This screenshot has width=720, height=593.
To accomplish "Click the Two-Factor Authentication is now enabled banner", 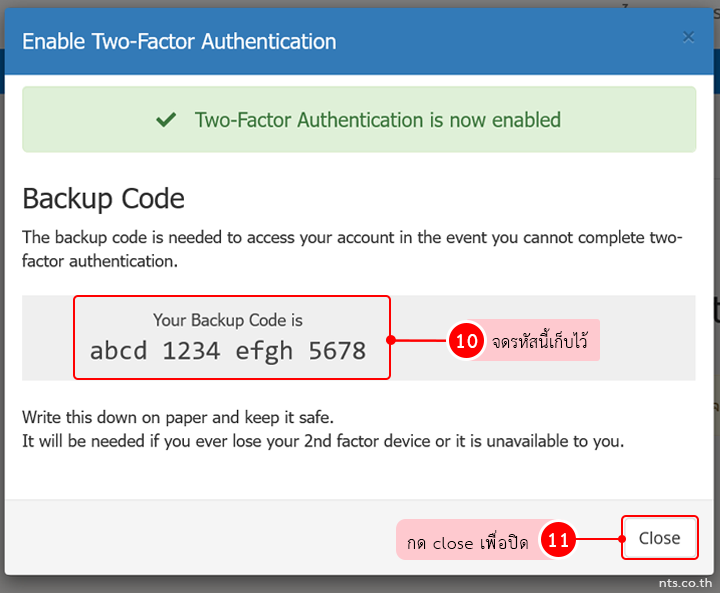I will [x=359, y=119].
